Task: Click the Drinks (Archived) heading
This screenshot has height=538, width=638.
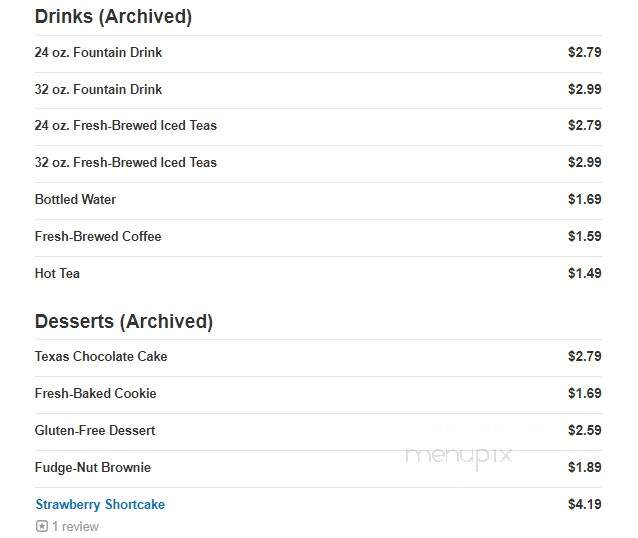Action: [113, 17]
